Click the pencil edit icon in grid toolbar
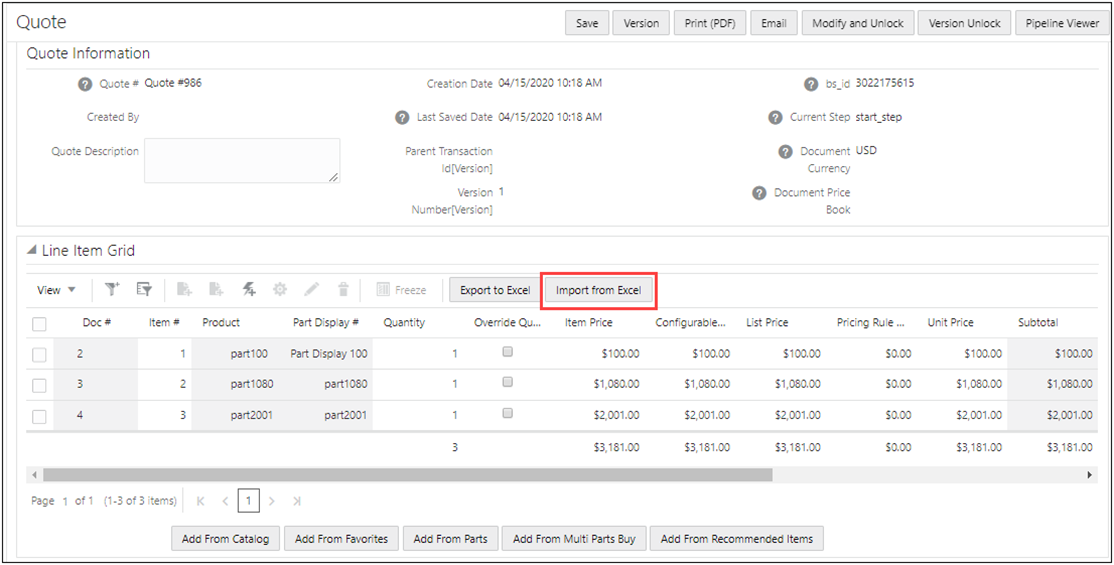This screenshot has width=1114, height=565. click(x=312, y=290)
